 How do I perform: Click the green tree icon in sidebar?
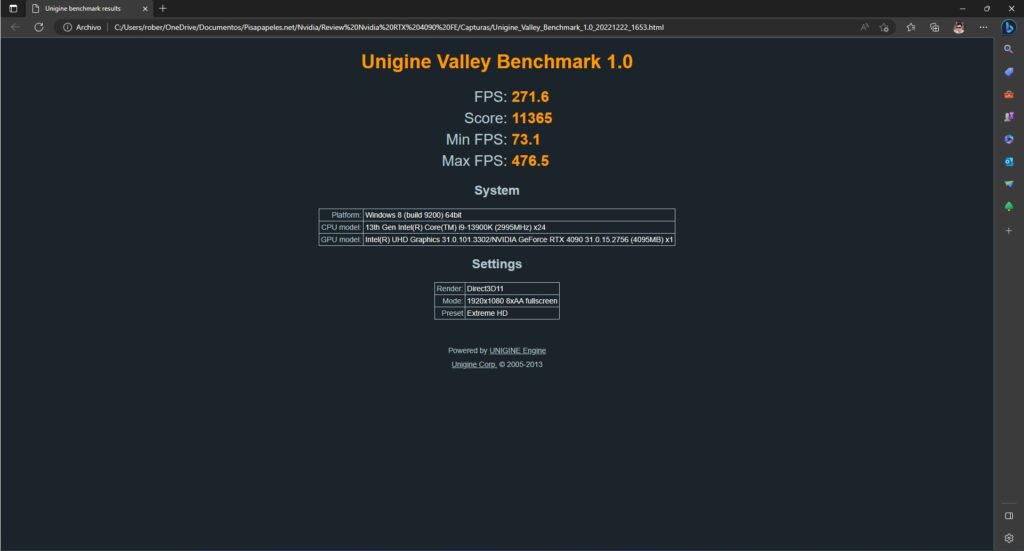coord(1008,206)
